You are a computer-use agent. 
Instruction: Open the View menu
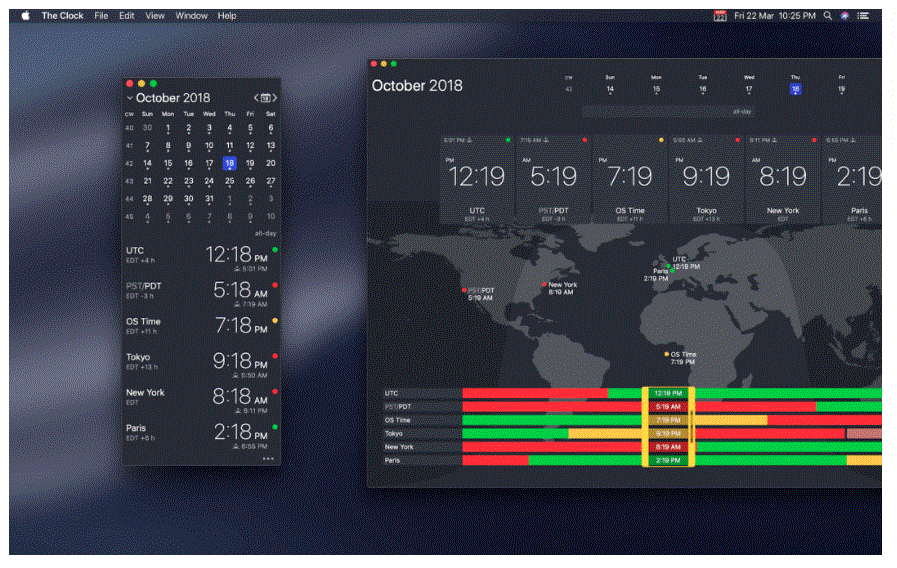click(x=154, y=16)
